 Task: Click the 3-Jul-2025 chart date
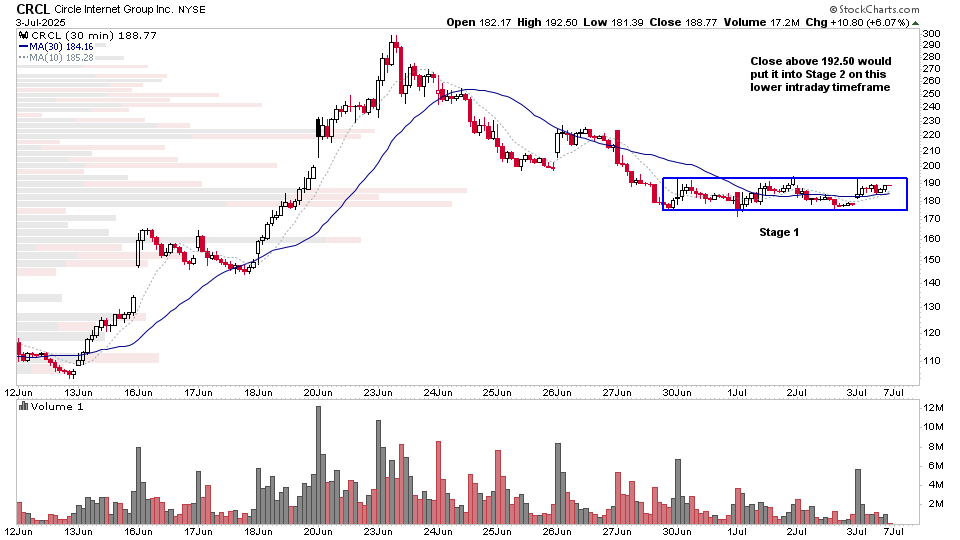40,23
